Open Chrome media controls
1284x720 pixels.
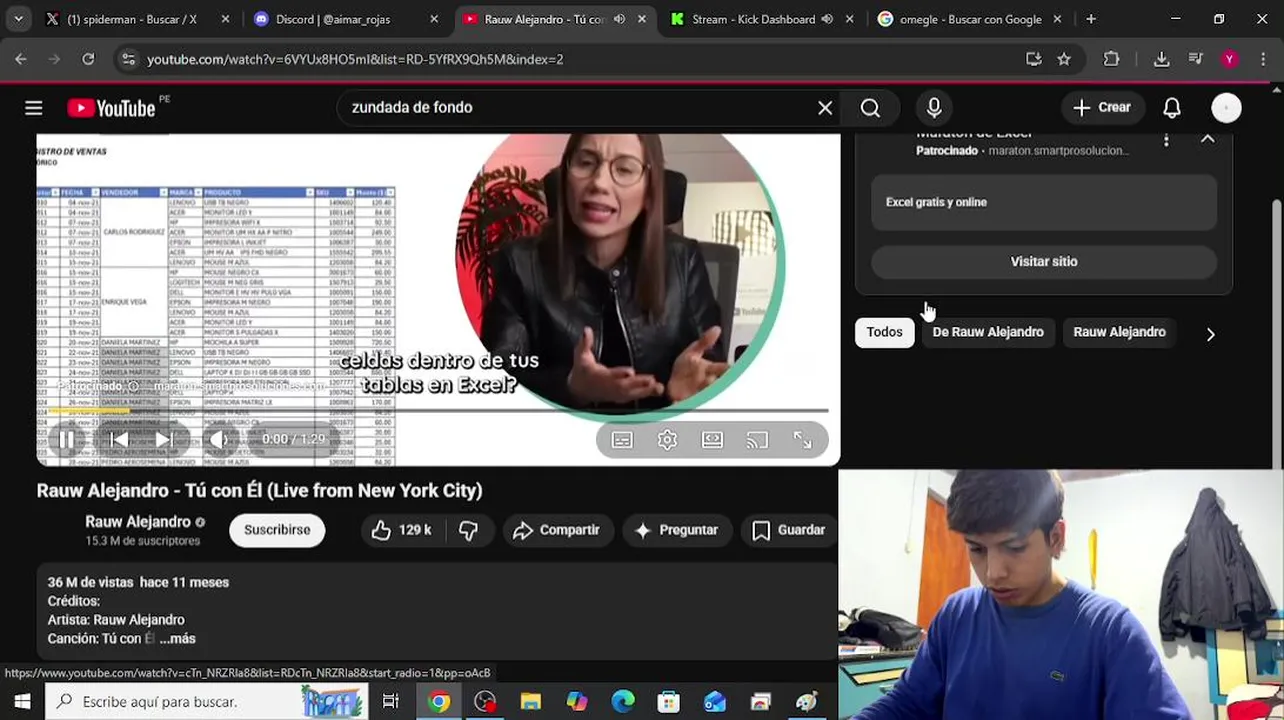pyautogui.click(x=1195, y=59)
